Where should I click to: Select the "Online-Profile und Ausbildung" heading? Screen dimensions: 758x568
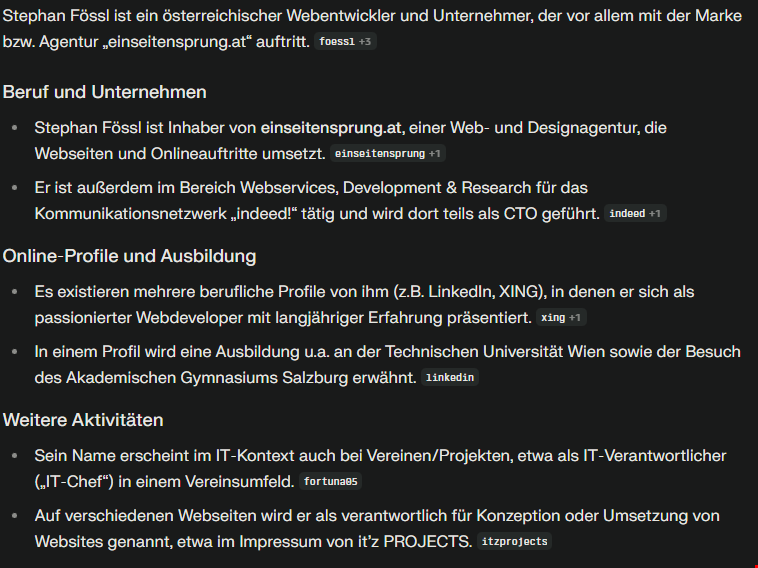[129, 256]
